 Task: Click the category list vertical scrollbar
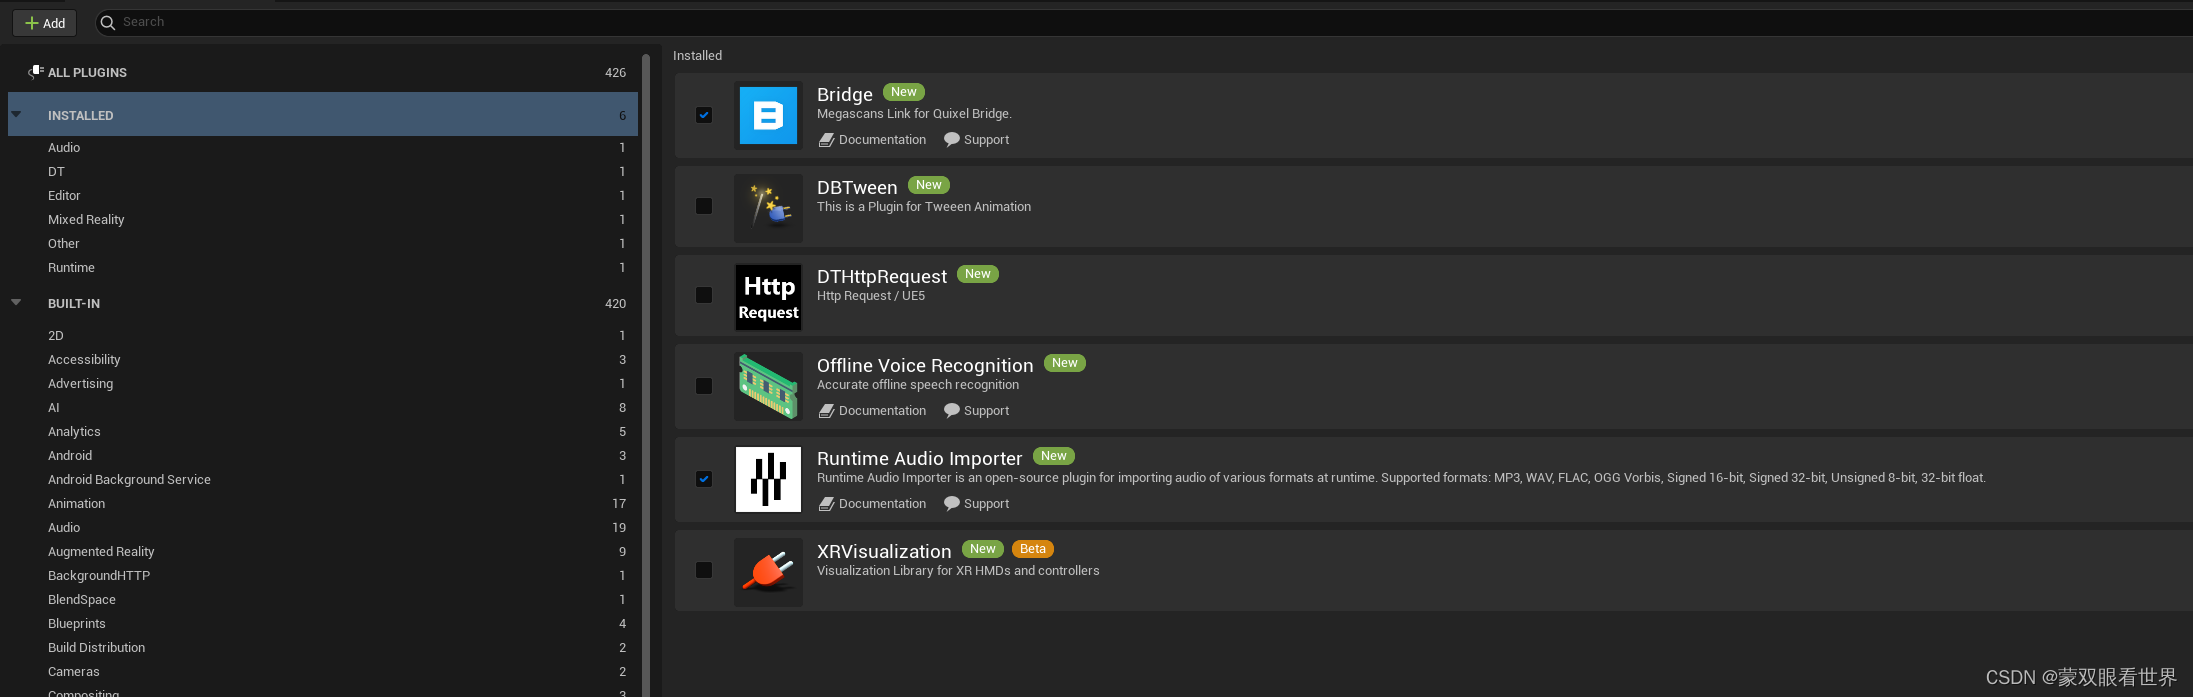646,375
